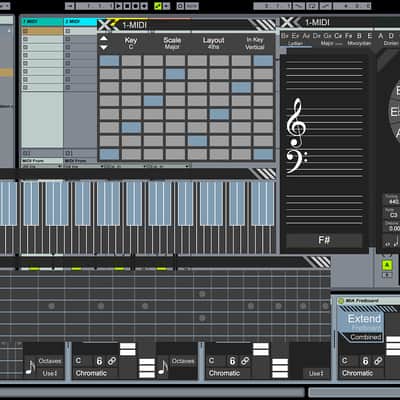Toggle the third chain link icon
The image size is (400, 400).
[x=378, y=361]
